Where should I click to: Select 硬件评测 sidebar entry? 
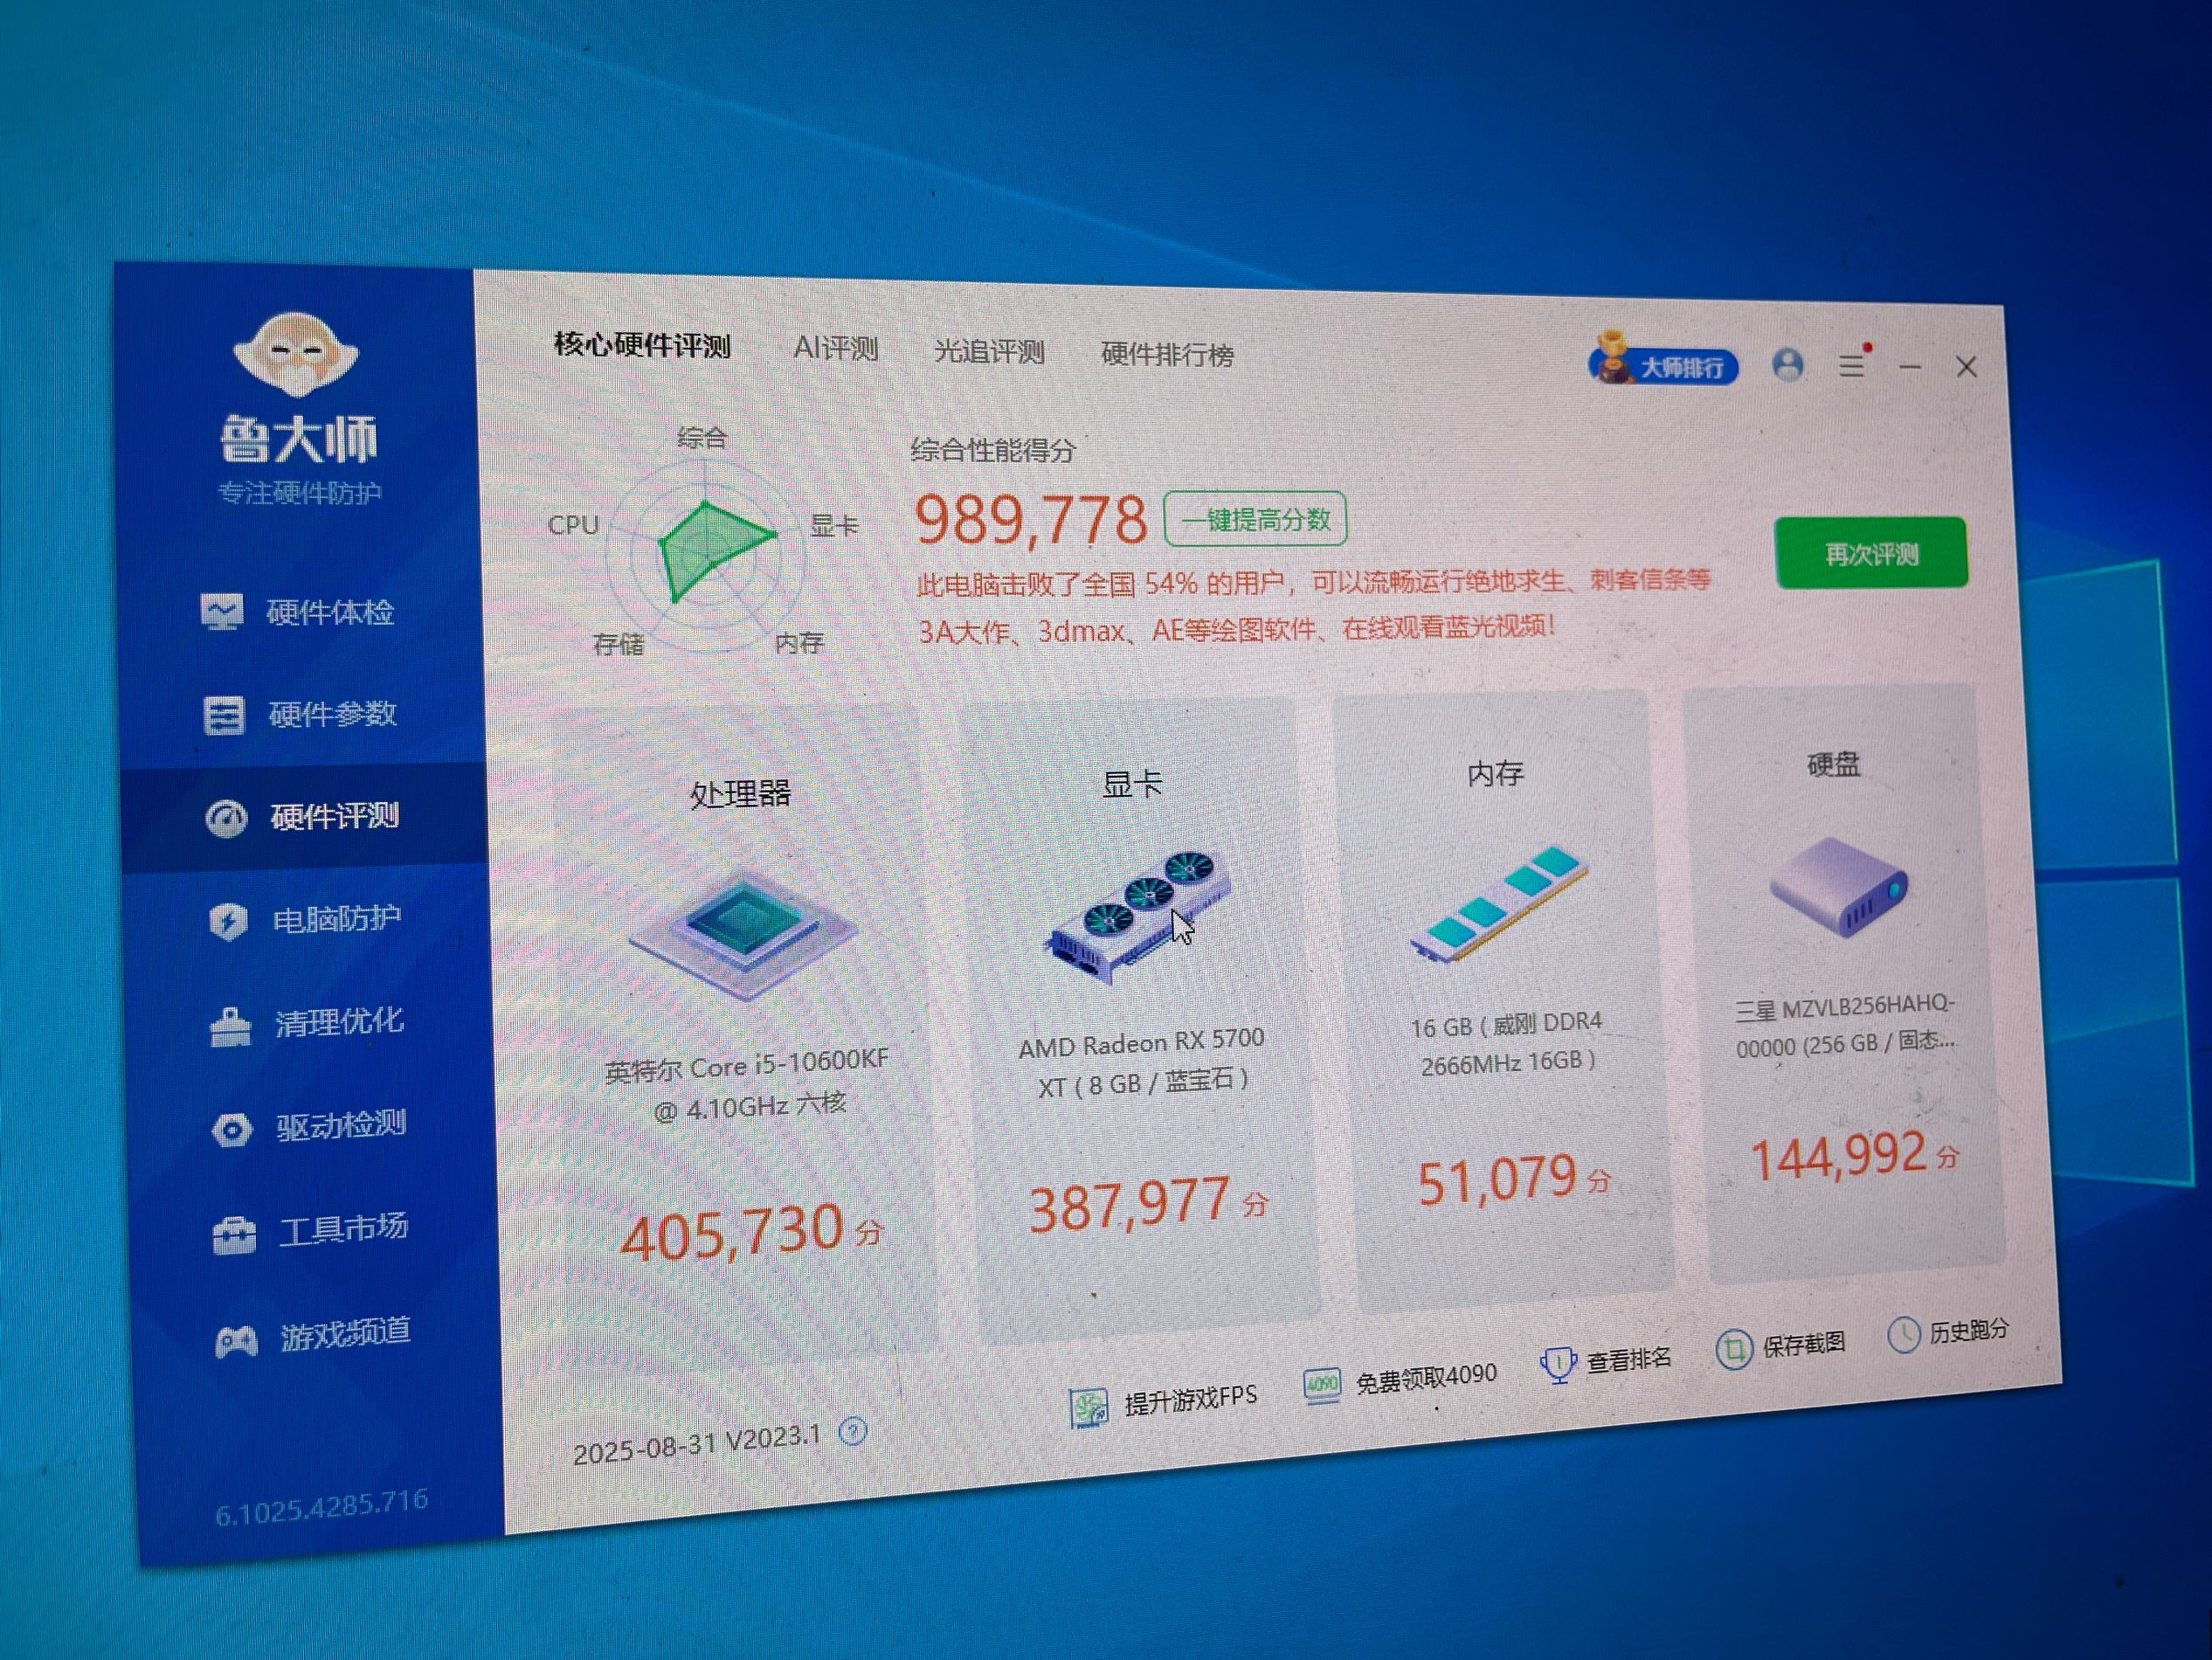303,817
